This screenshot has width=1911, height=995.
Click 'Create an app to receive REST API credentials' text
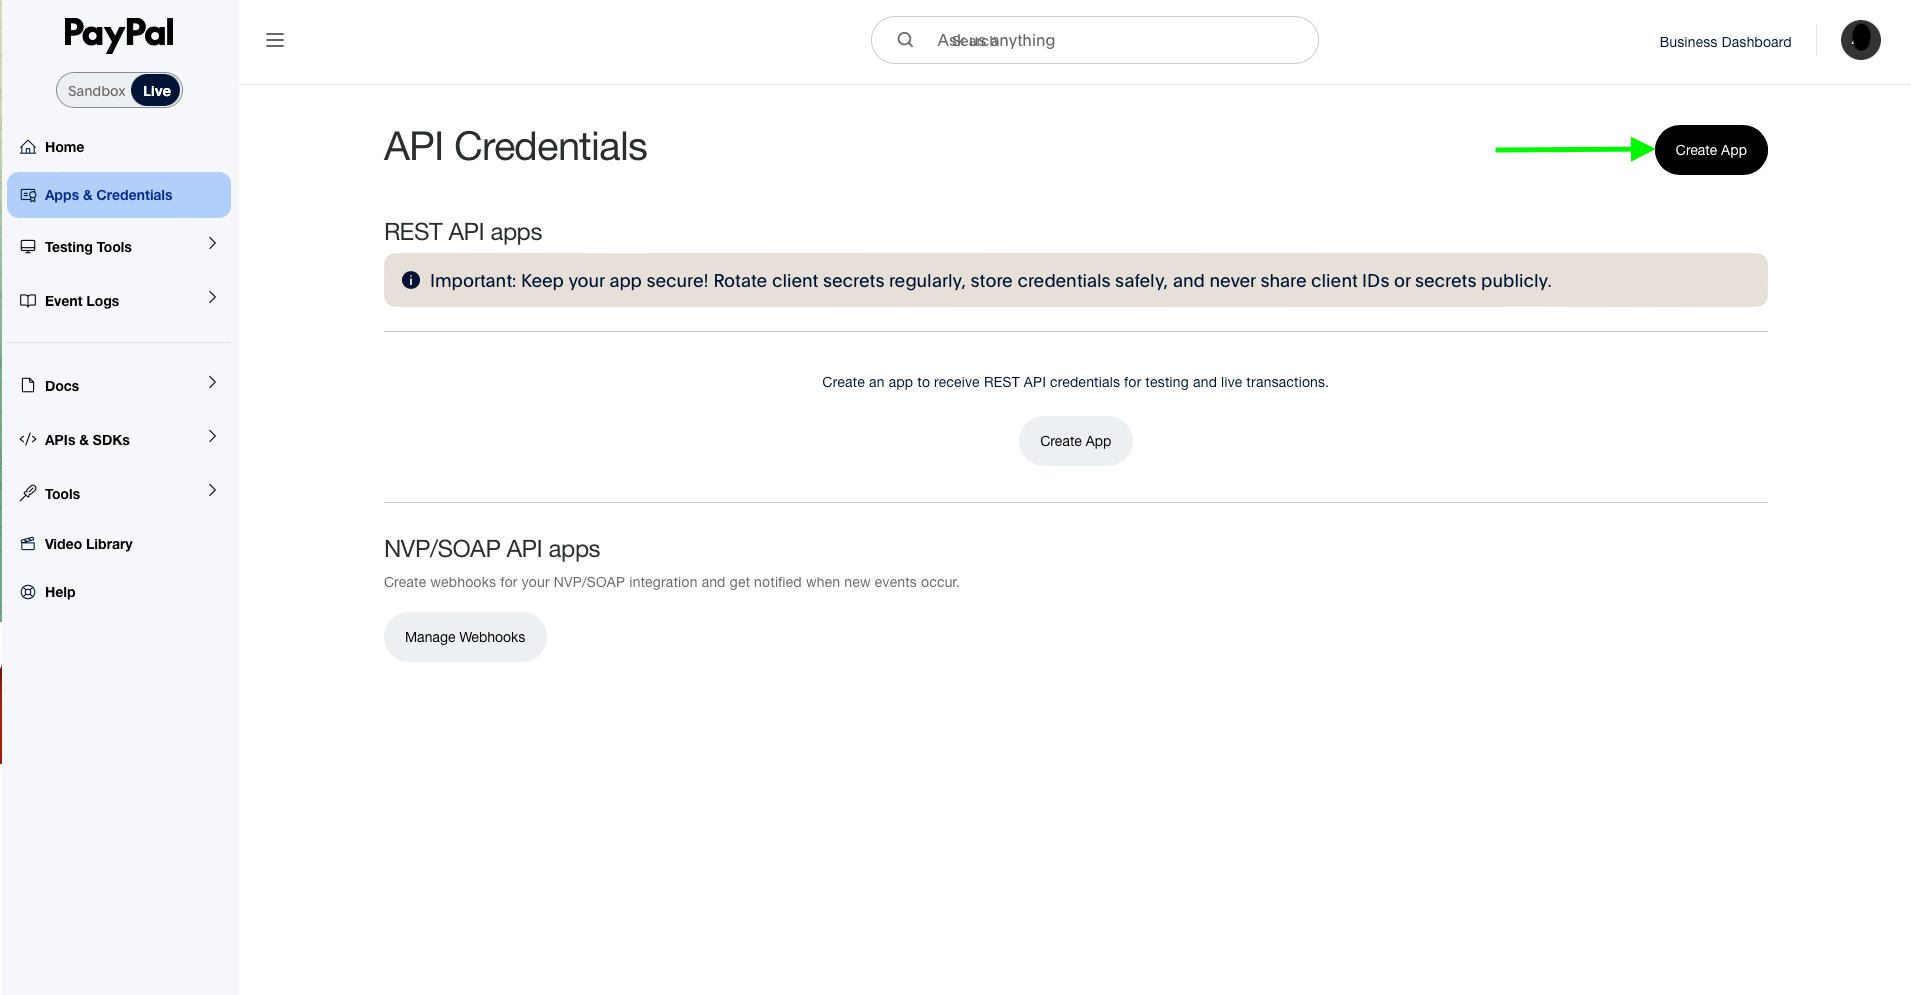(x=1075, y=382)
